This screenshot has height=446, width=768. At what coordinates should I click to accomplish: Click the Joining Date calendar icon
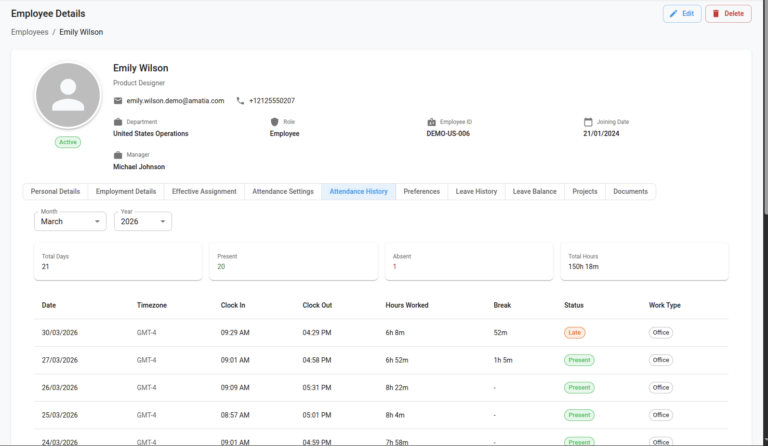tap(588, 122)
